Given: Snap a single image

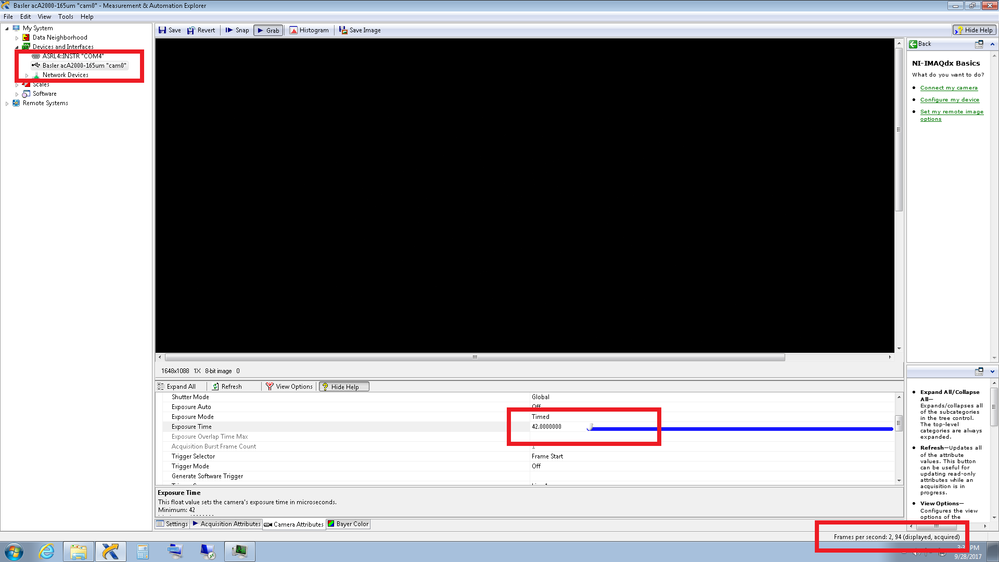Looking at the screenshot, I should pyautogui.click(x=237, y=30).
